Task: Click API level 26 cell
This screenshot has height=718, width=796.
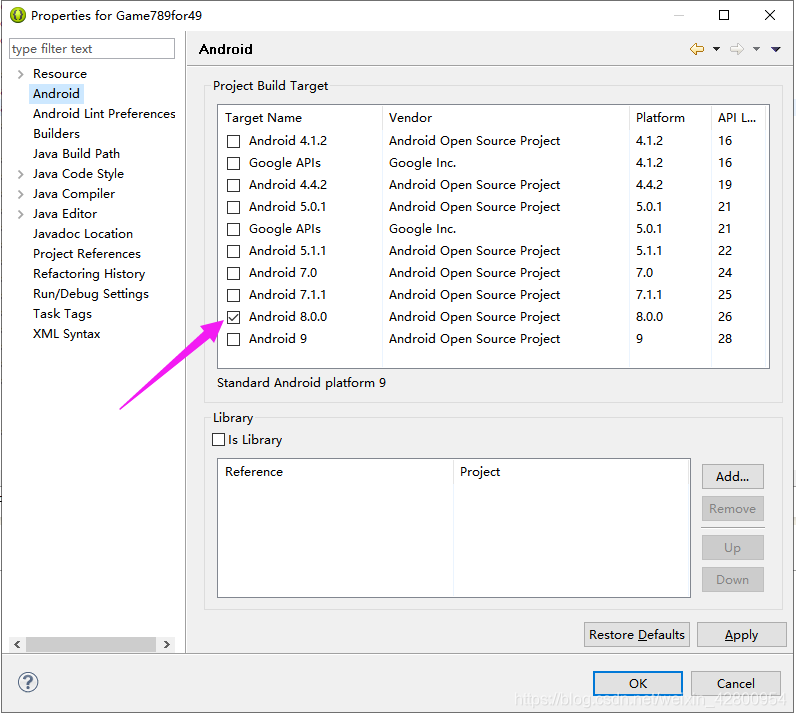Action: [x=725, y=317]
